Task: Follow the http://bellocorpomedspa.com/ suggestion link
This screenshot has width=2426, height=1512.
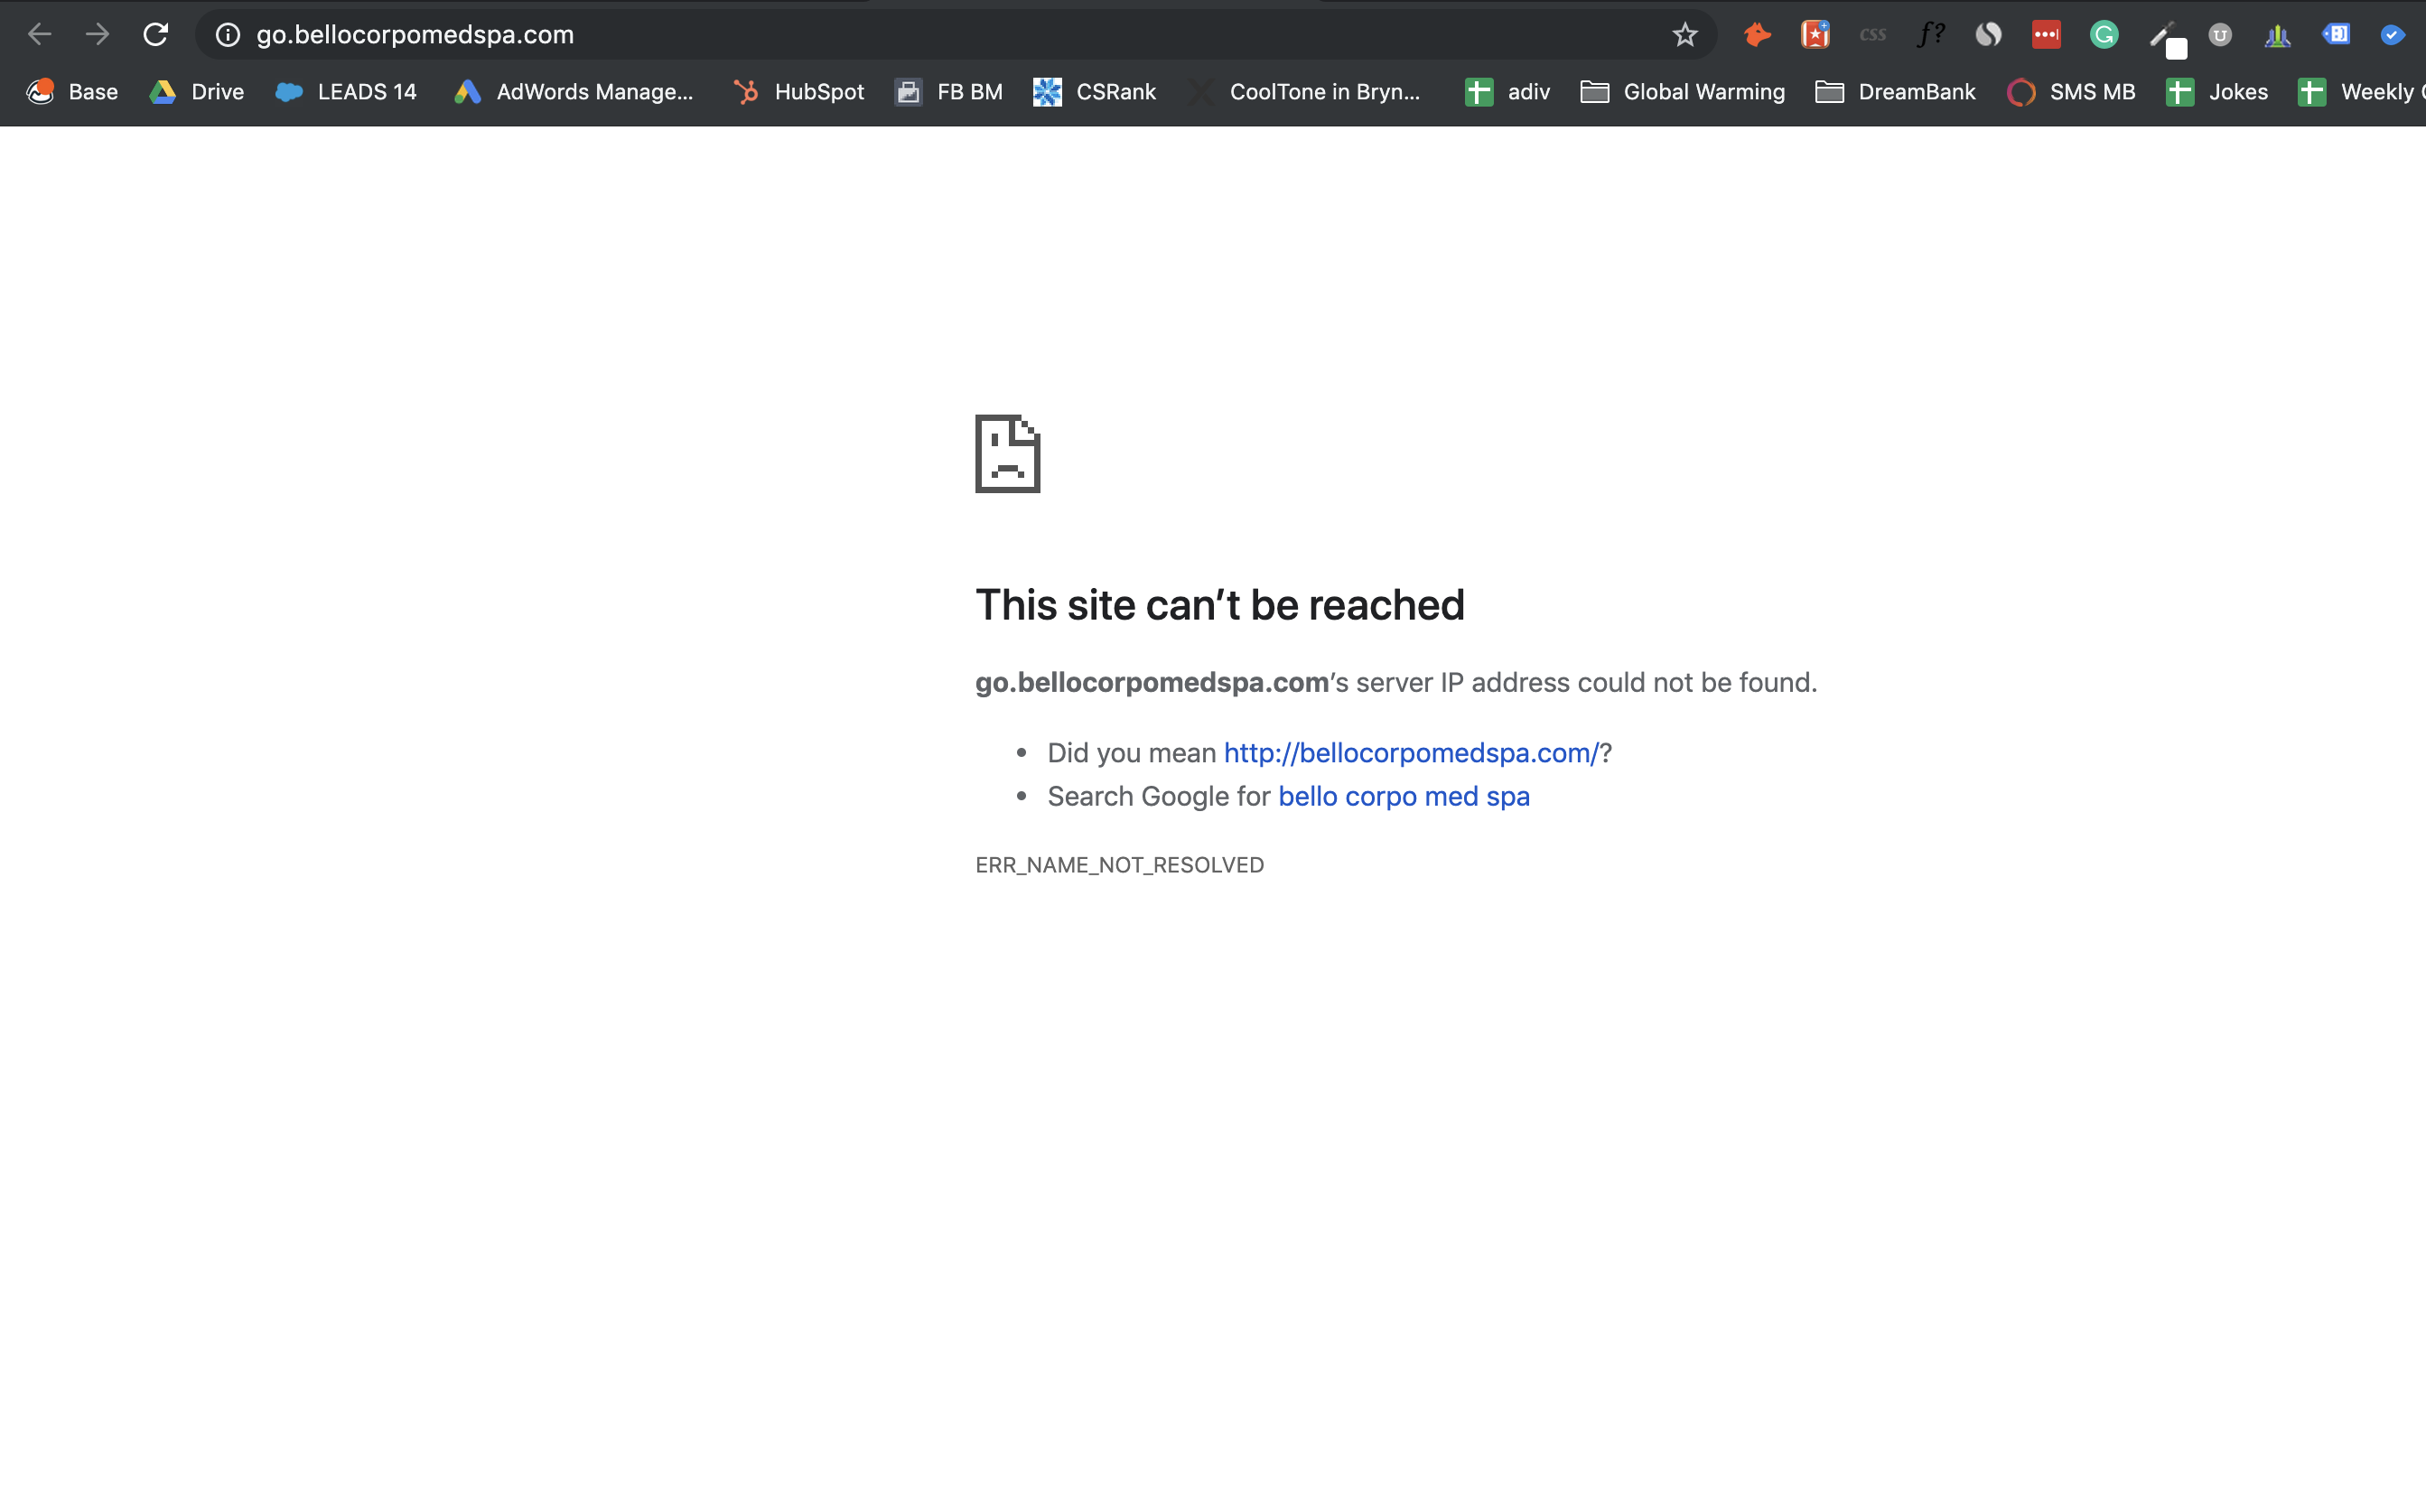Action: (x=1411, y=753)
